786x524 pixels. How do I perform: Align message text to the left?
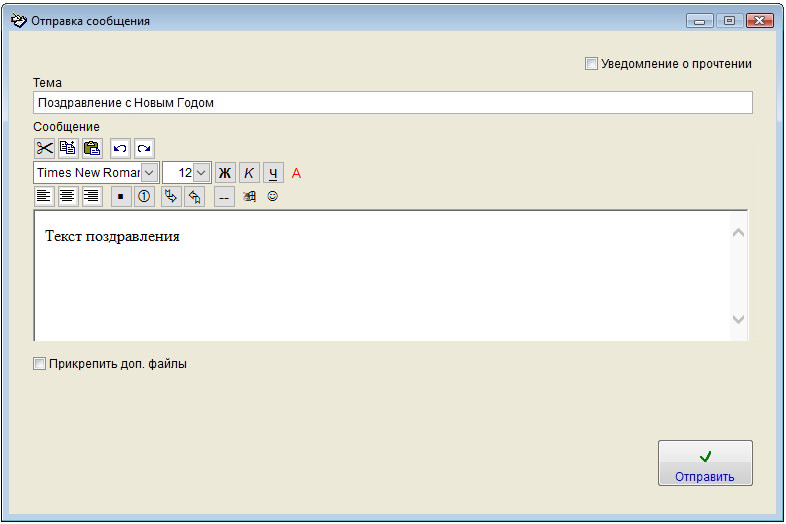44,196
